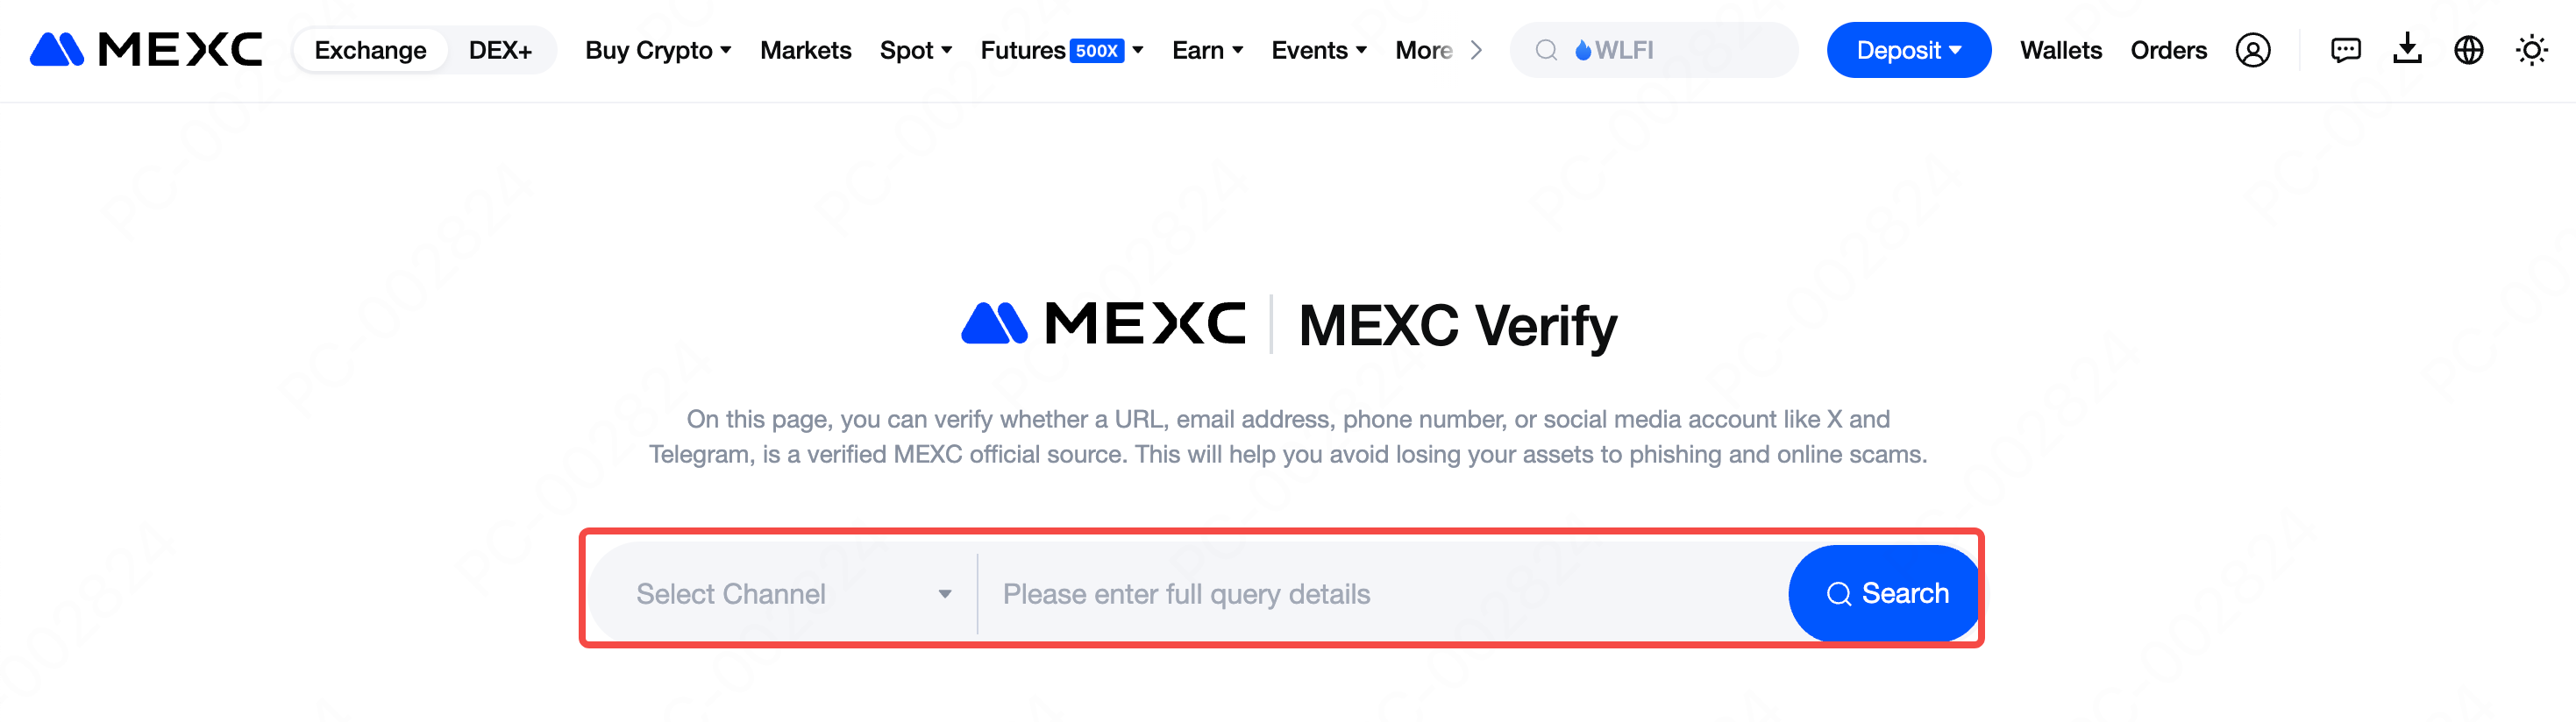Go to the Markets page
The height and width of the screenshot is (722, 2576).
tap(805, 50)
